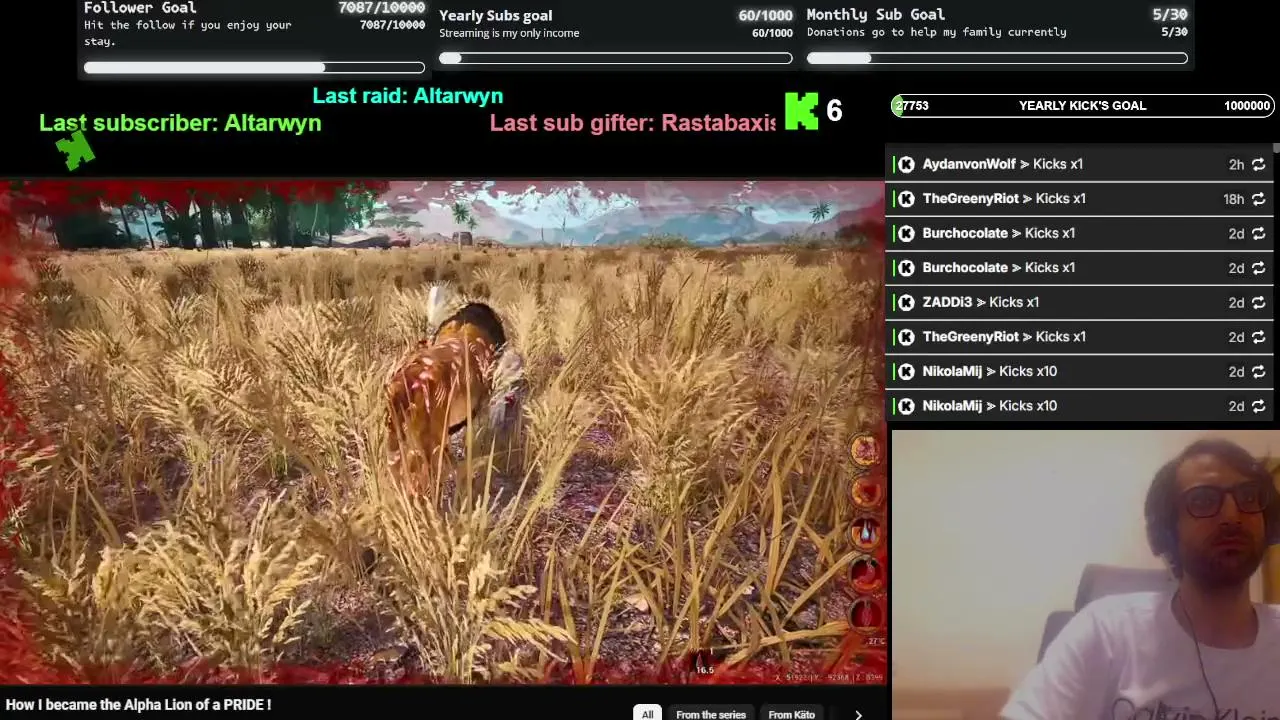Click the AydanvonWolf username
1280x720 pixels.
click(x=969, y=164)
